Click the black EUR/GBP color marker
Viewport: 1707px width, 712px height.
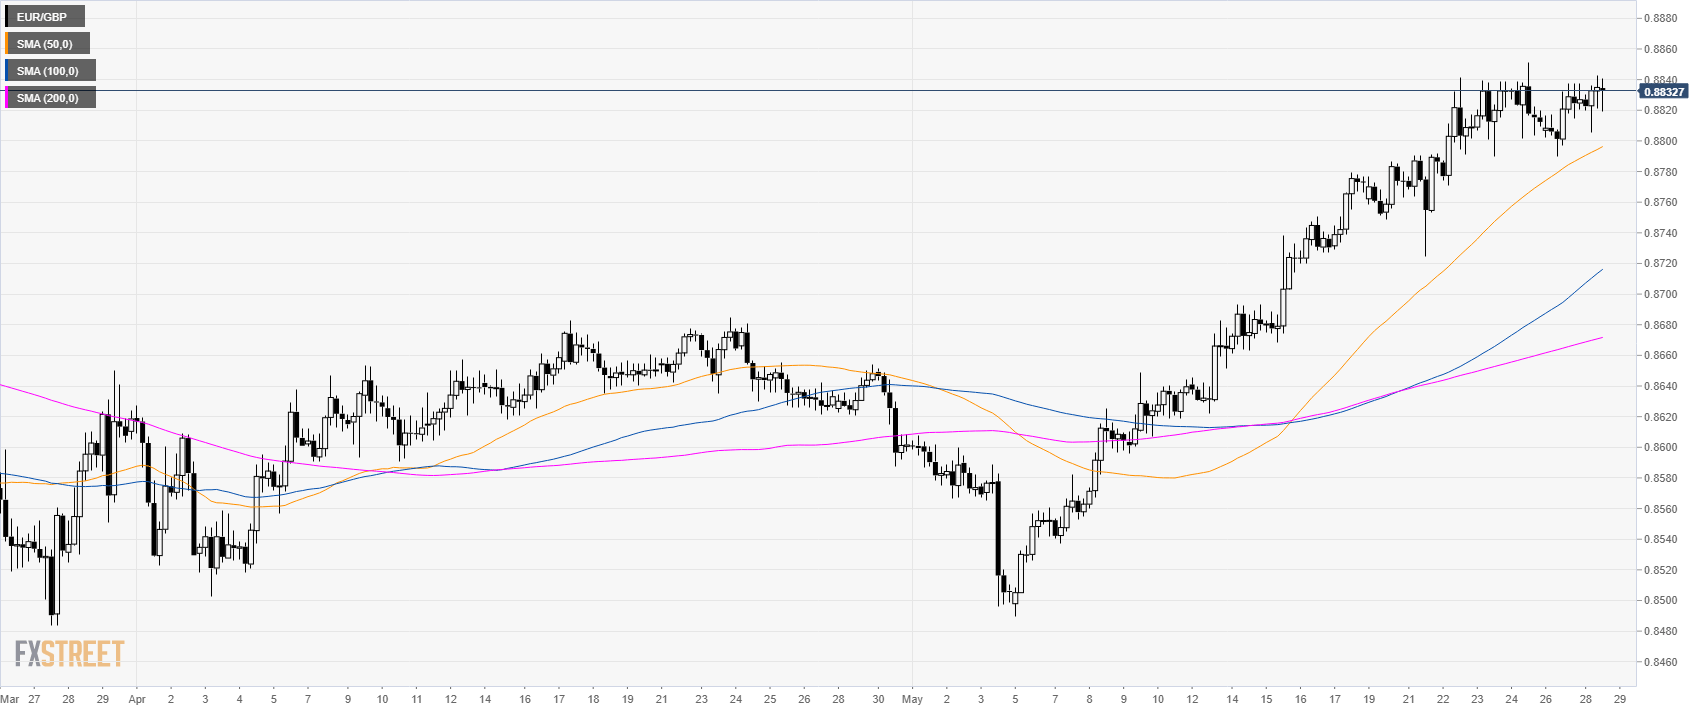point(6,17)
